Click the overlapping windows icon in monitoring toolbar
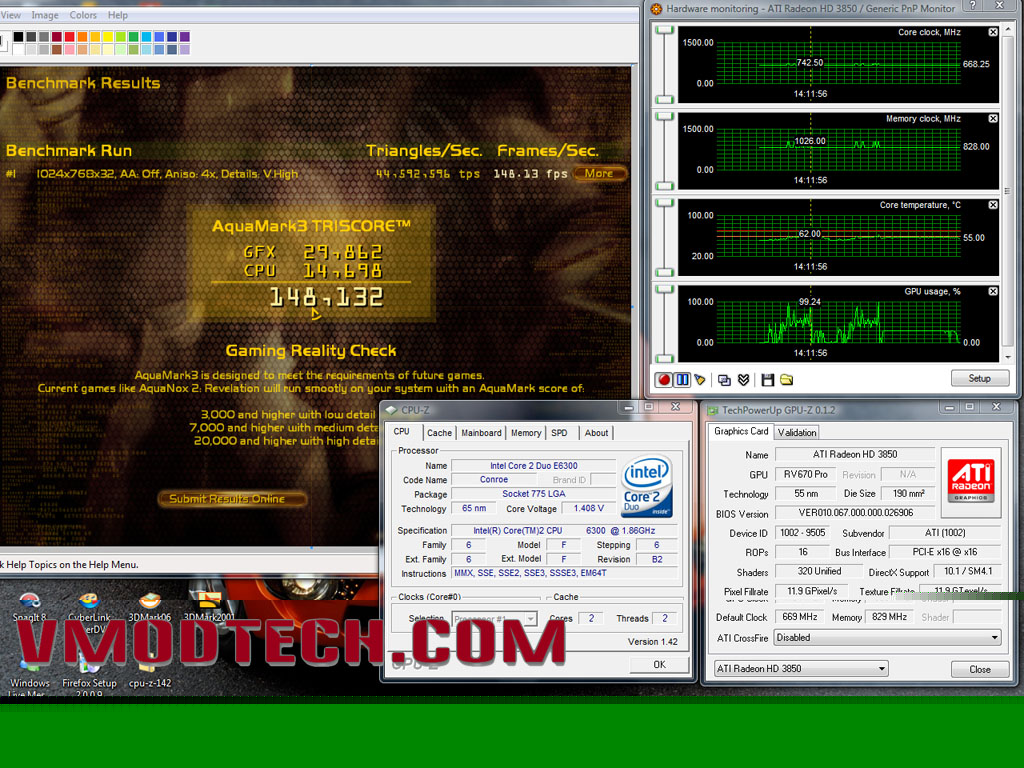Image resolution: width=1024 pixels, height=768 pixels. [724, 380]
